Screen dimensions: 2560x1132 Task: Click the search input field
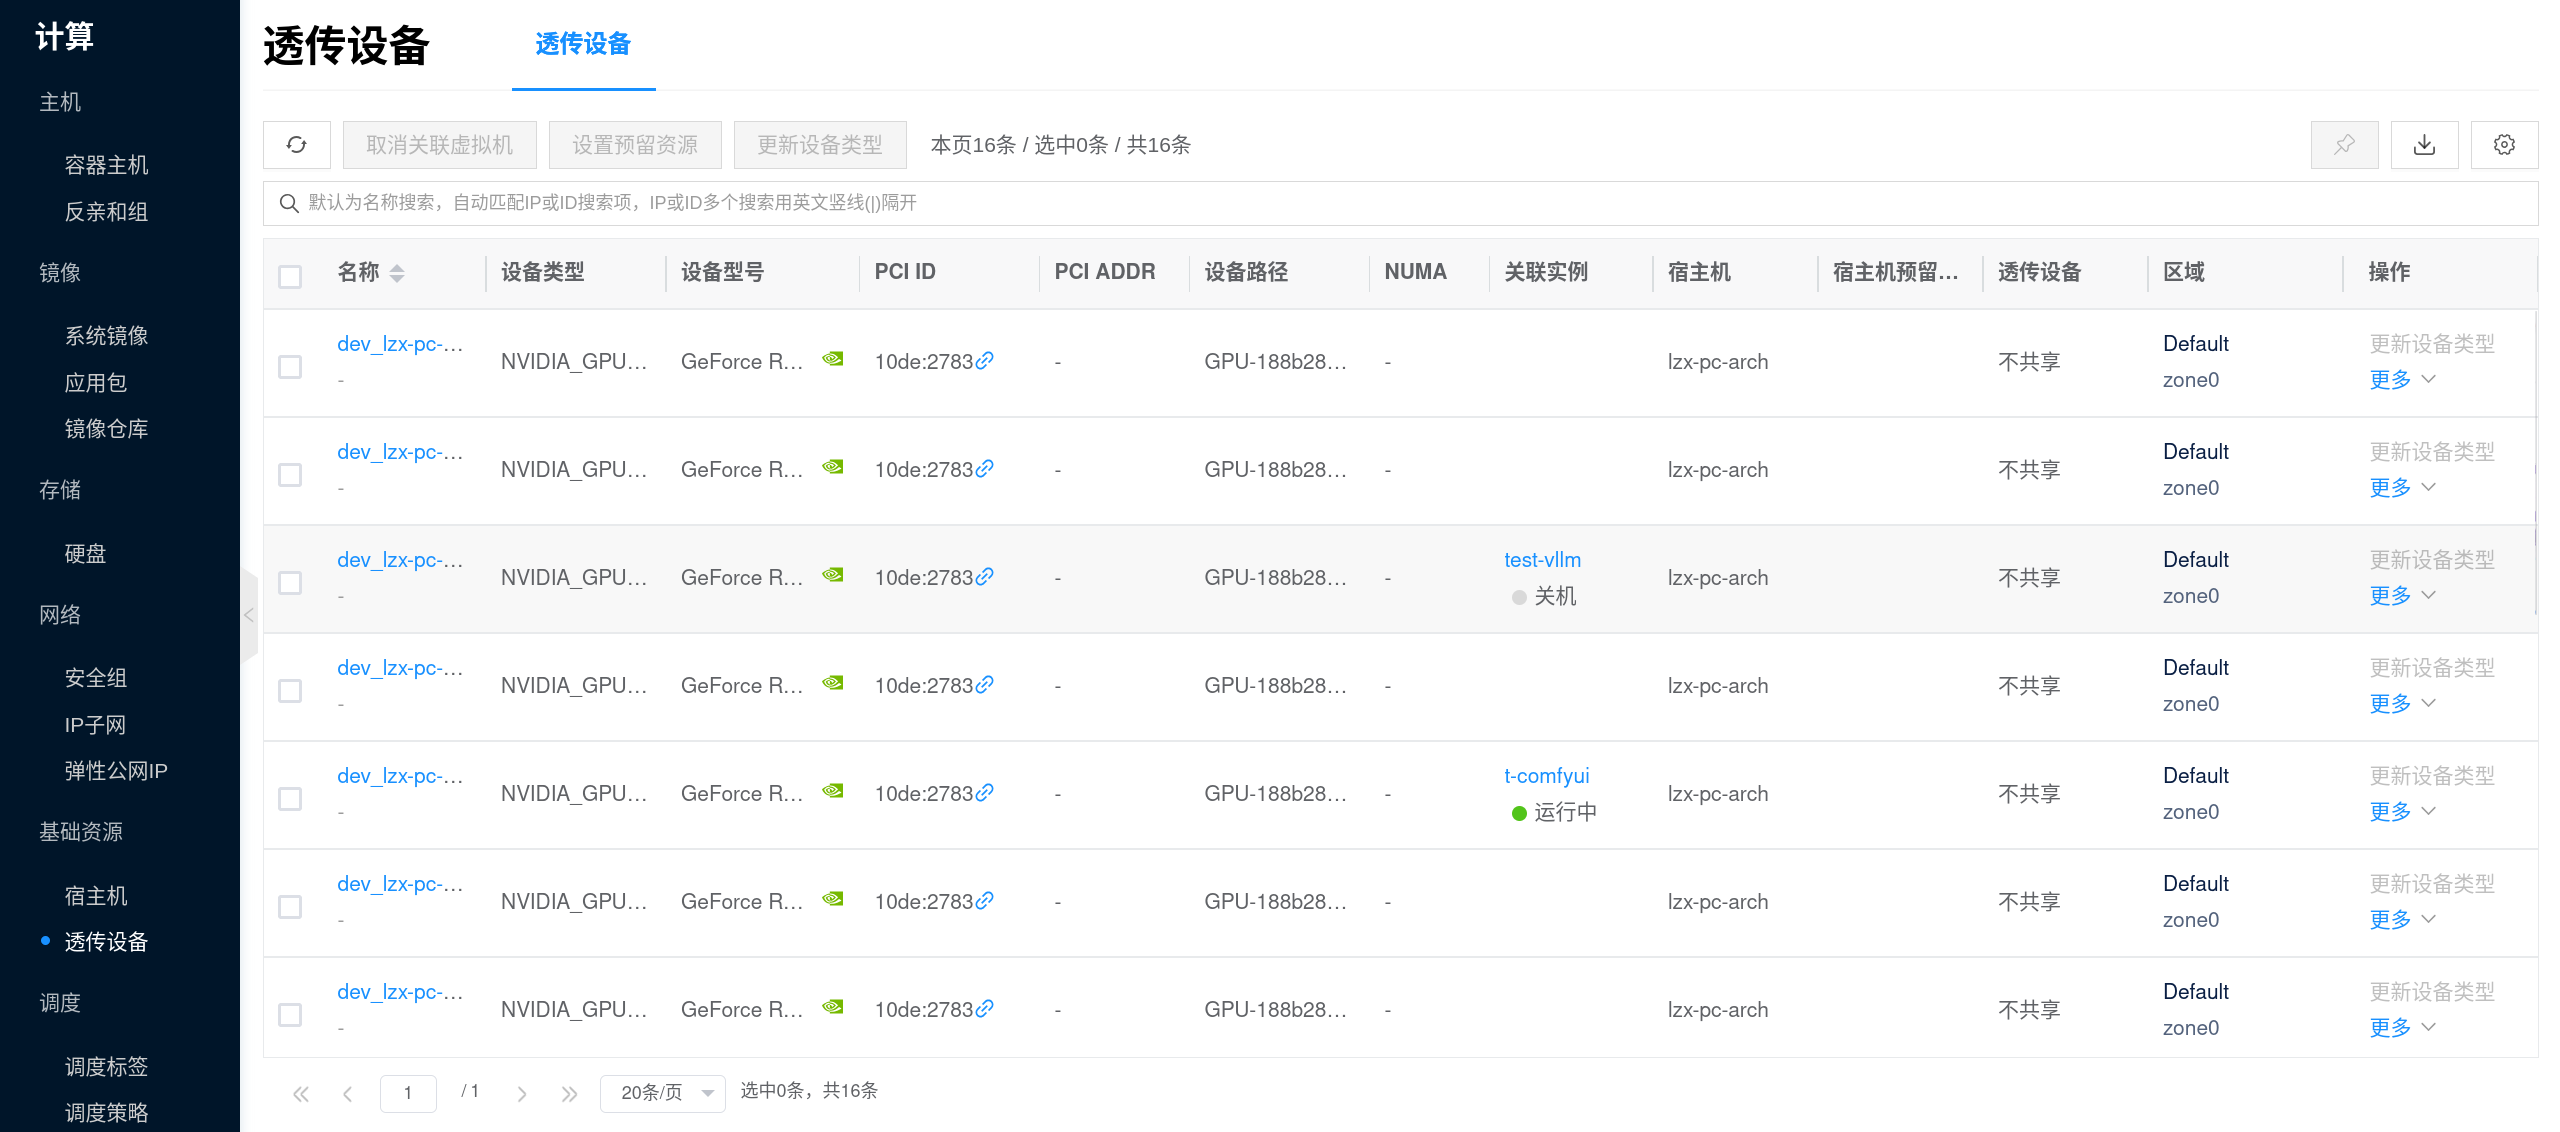coord(1400,203)
